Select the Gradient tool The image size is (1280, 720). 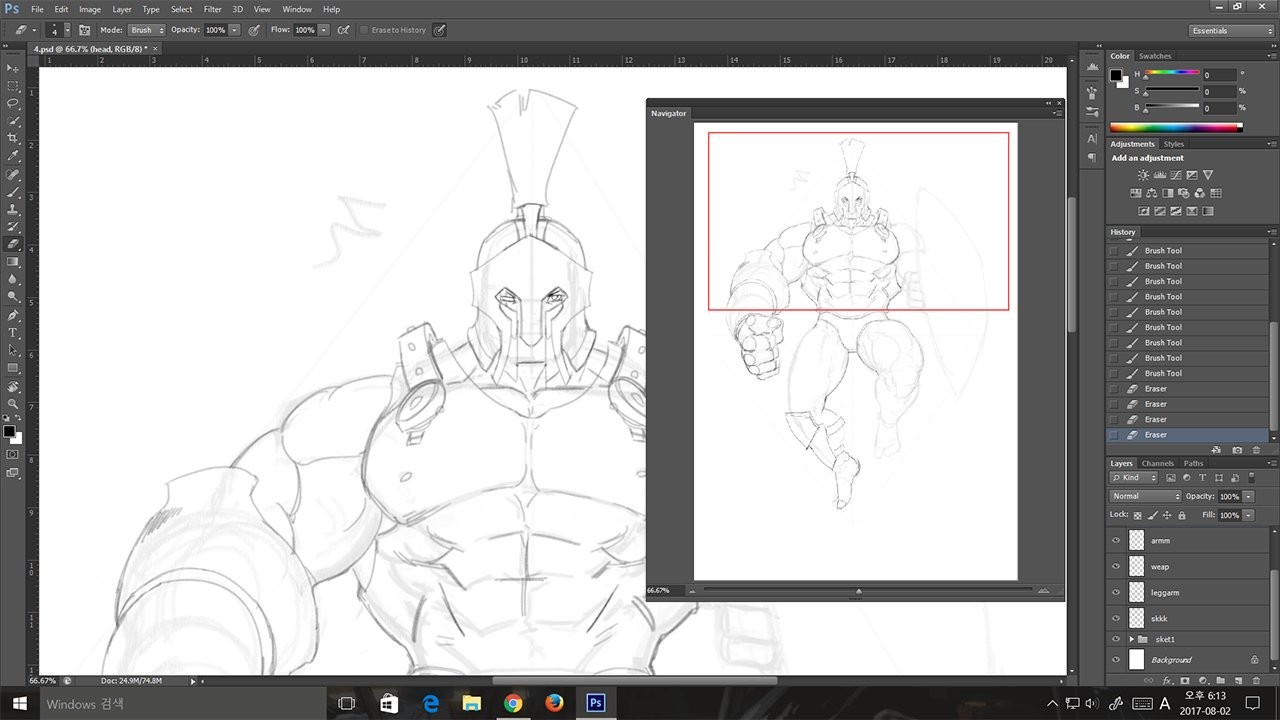(x=14, y=262)
